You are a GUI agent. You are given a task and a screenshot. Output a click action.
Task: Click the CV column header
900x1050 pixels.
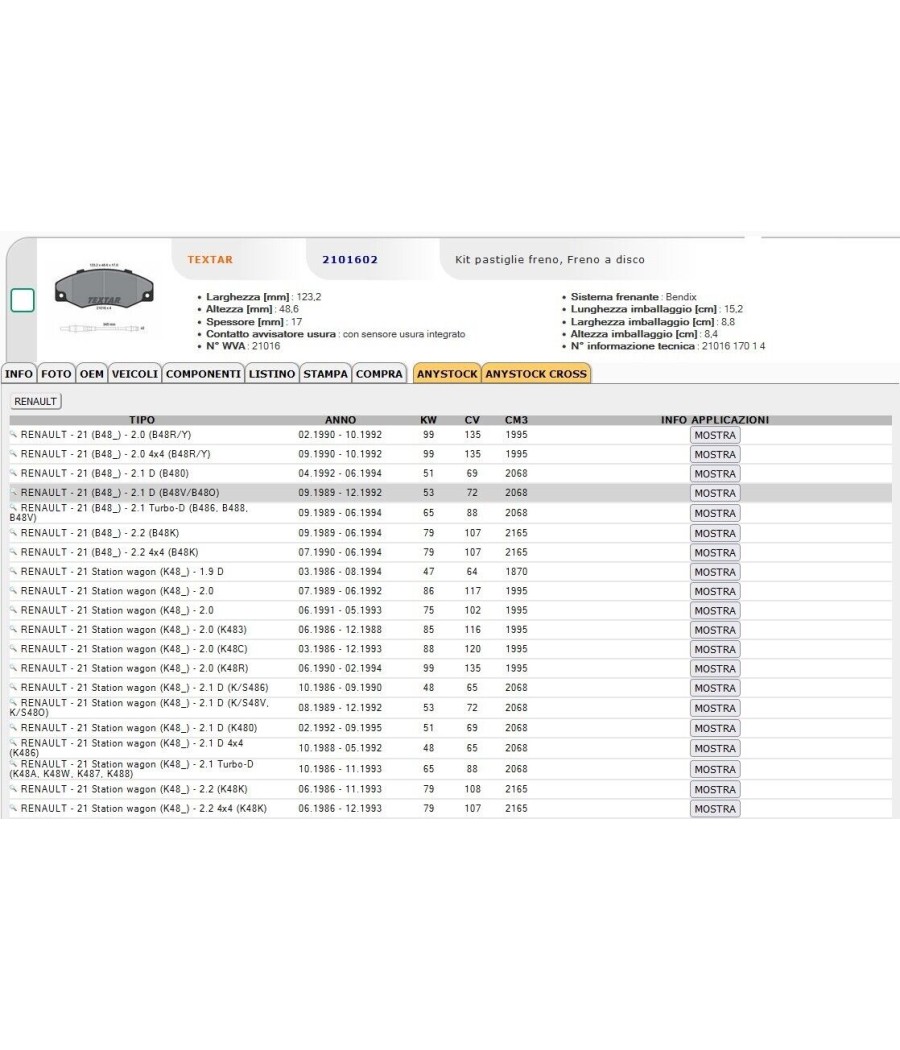pos(472,420)
